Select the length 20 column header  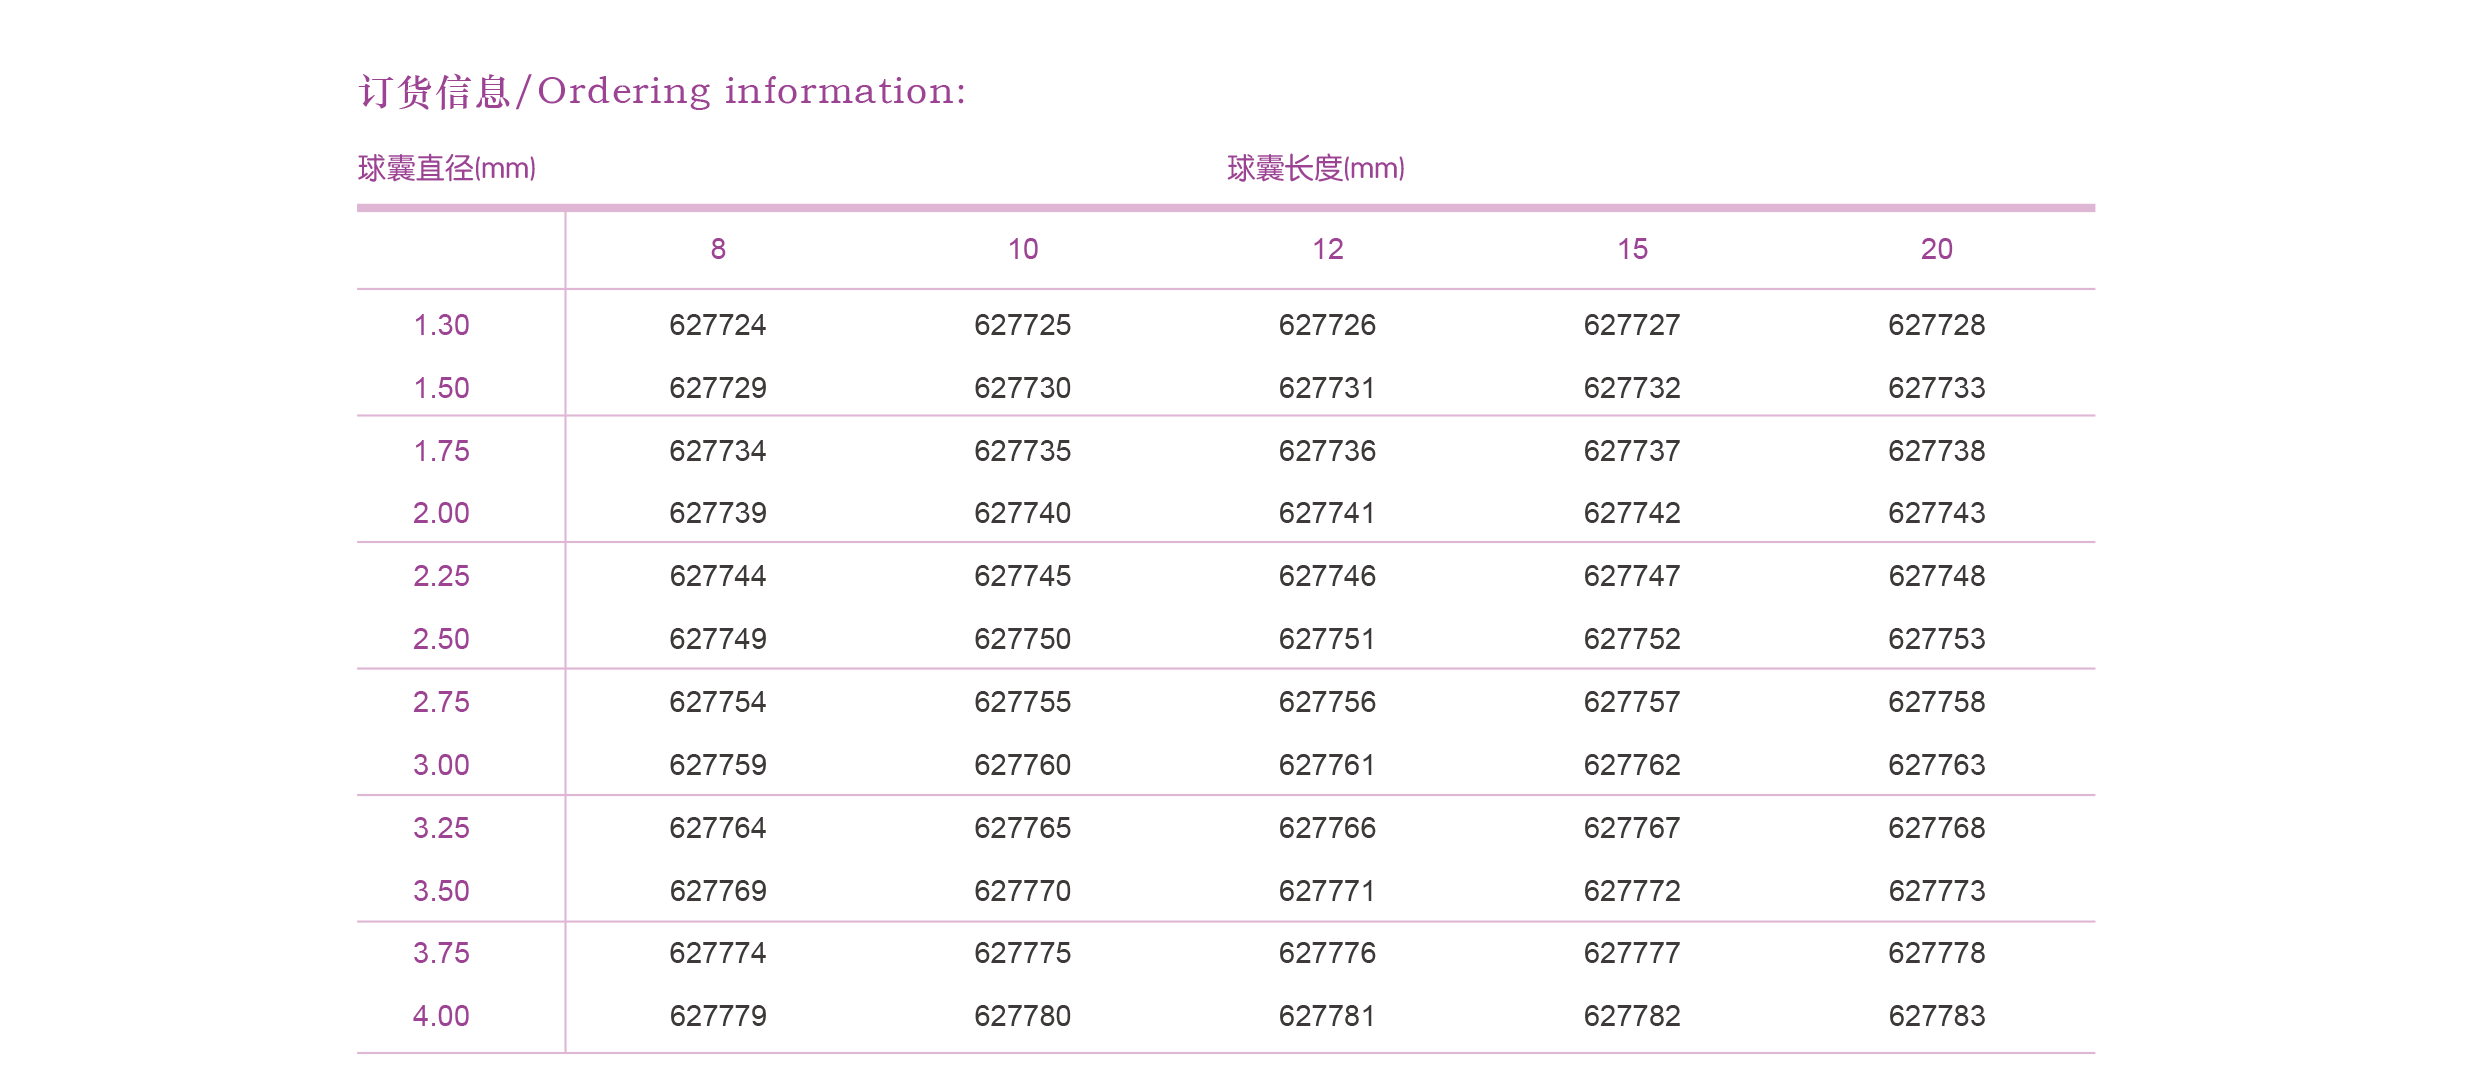coord(1936,249)
